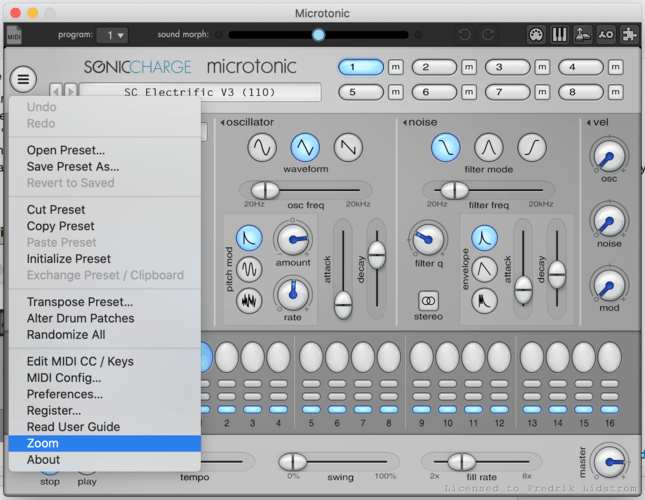Select drum channel 3 button
Image resolution: width=645 pixels, height=500 pixels.
(x=508, y=67)
